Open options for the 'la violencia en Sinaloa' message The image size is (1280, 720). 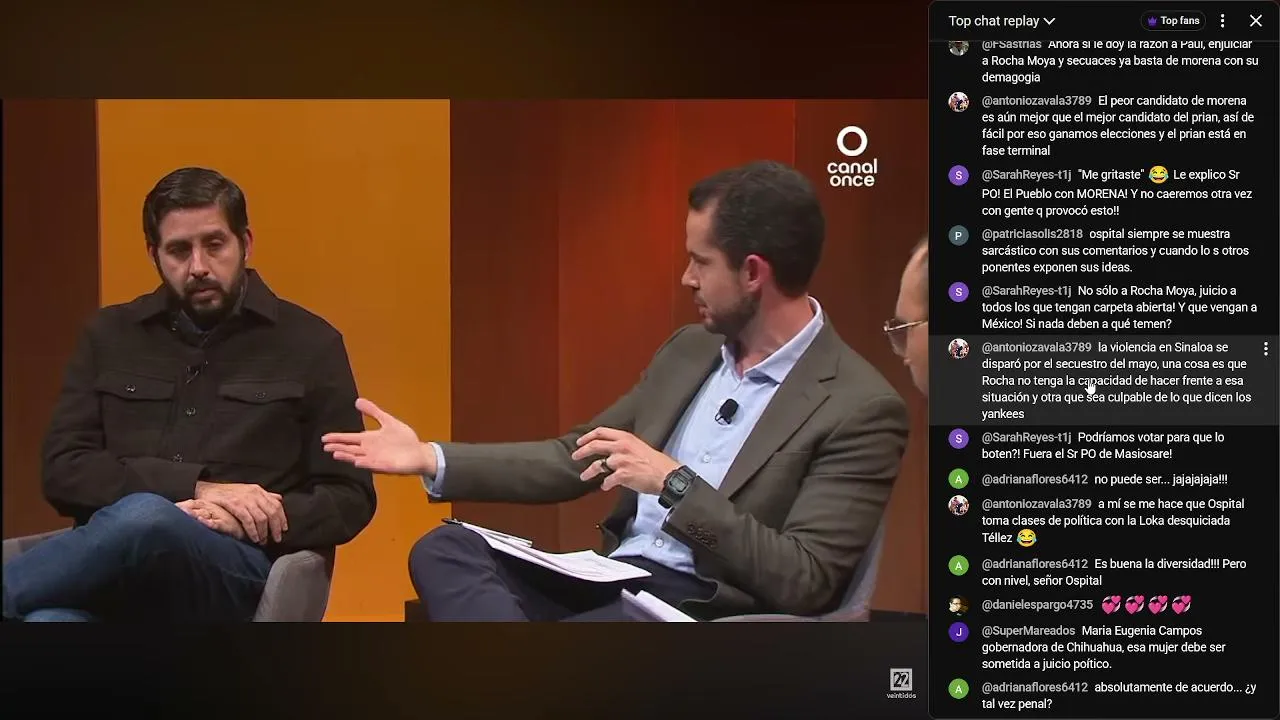point(1266,349)
